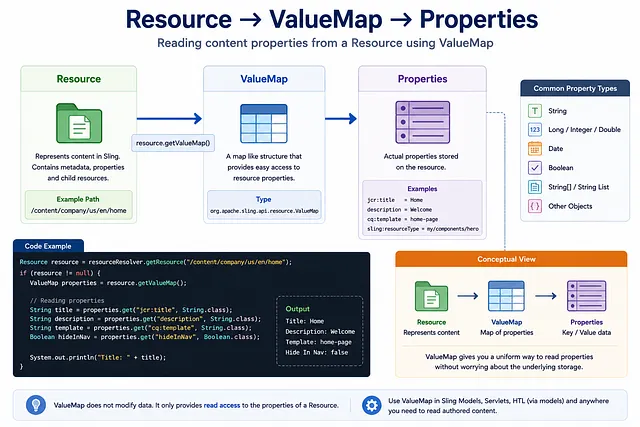Viewport: 640px width, 427px height.
Task: Click 'Map of properties' caption
Action: (507, 332)
